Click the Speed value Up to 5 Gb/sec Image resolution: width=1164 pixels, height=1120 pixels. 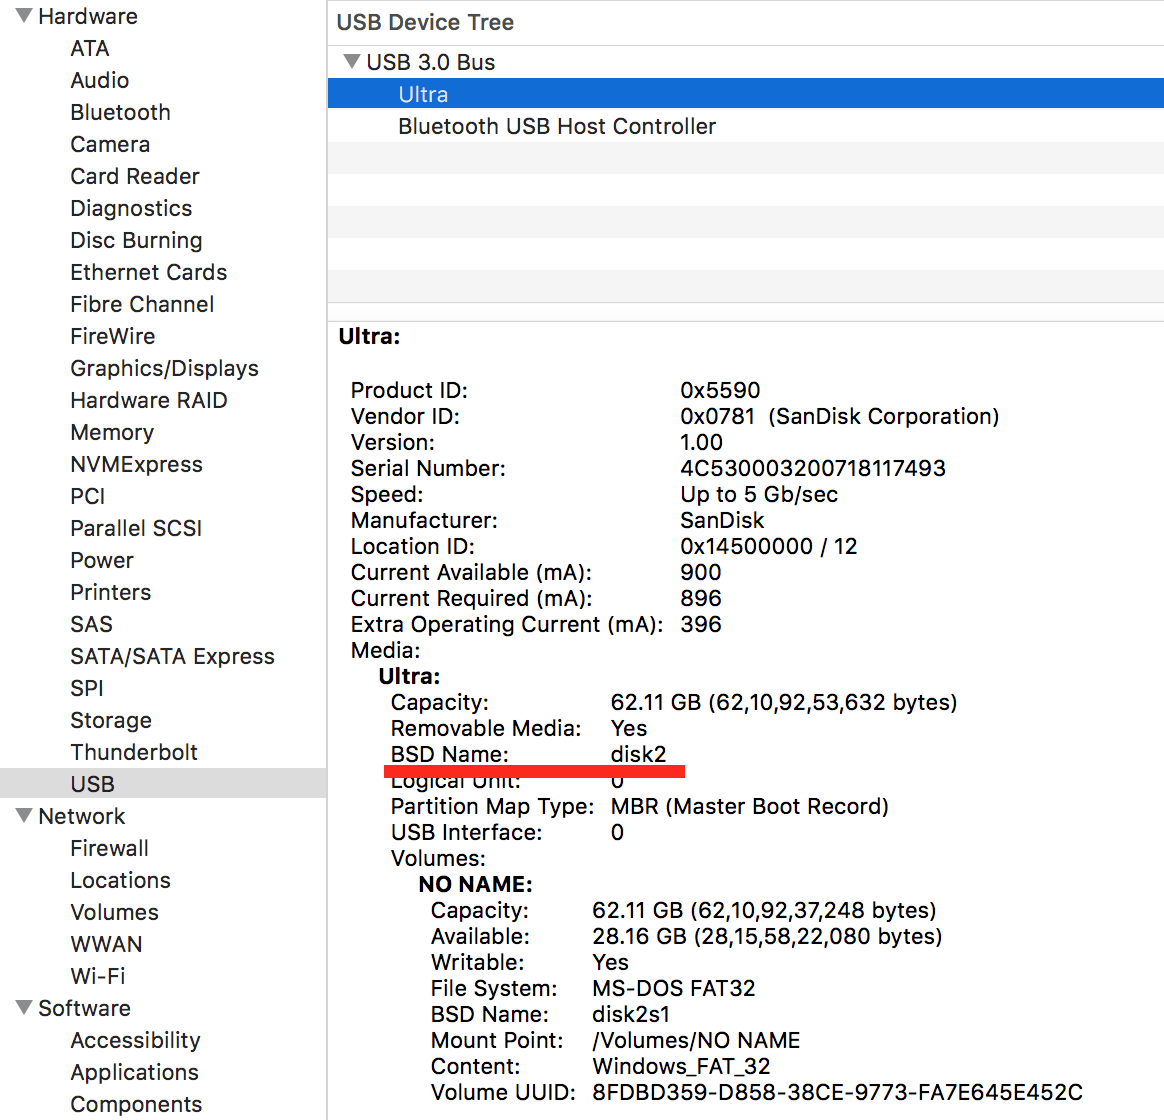coord(759,494)
